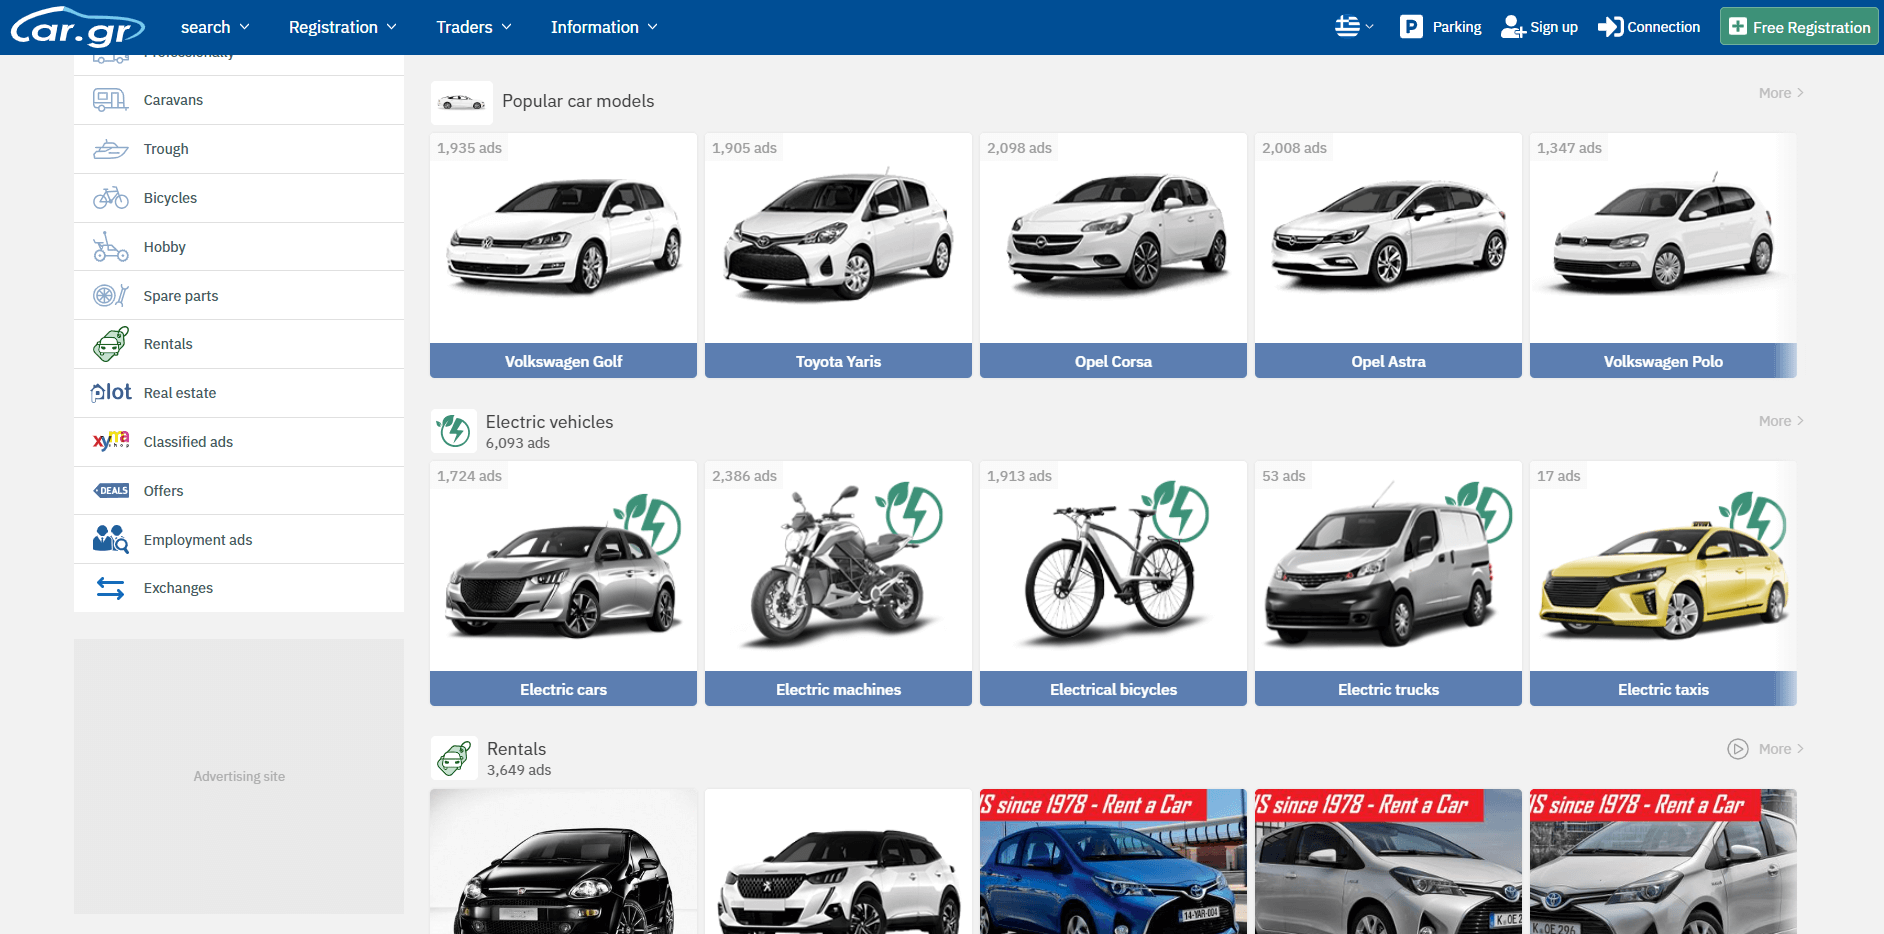This screenshot has width=1884, height=934.
Task: Click Free Registration button
Action: tap(1799, 27)
